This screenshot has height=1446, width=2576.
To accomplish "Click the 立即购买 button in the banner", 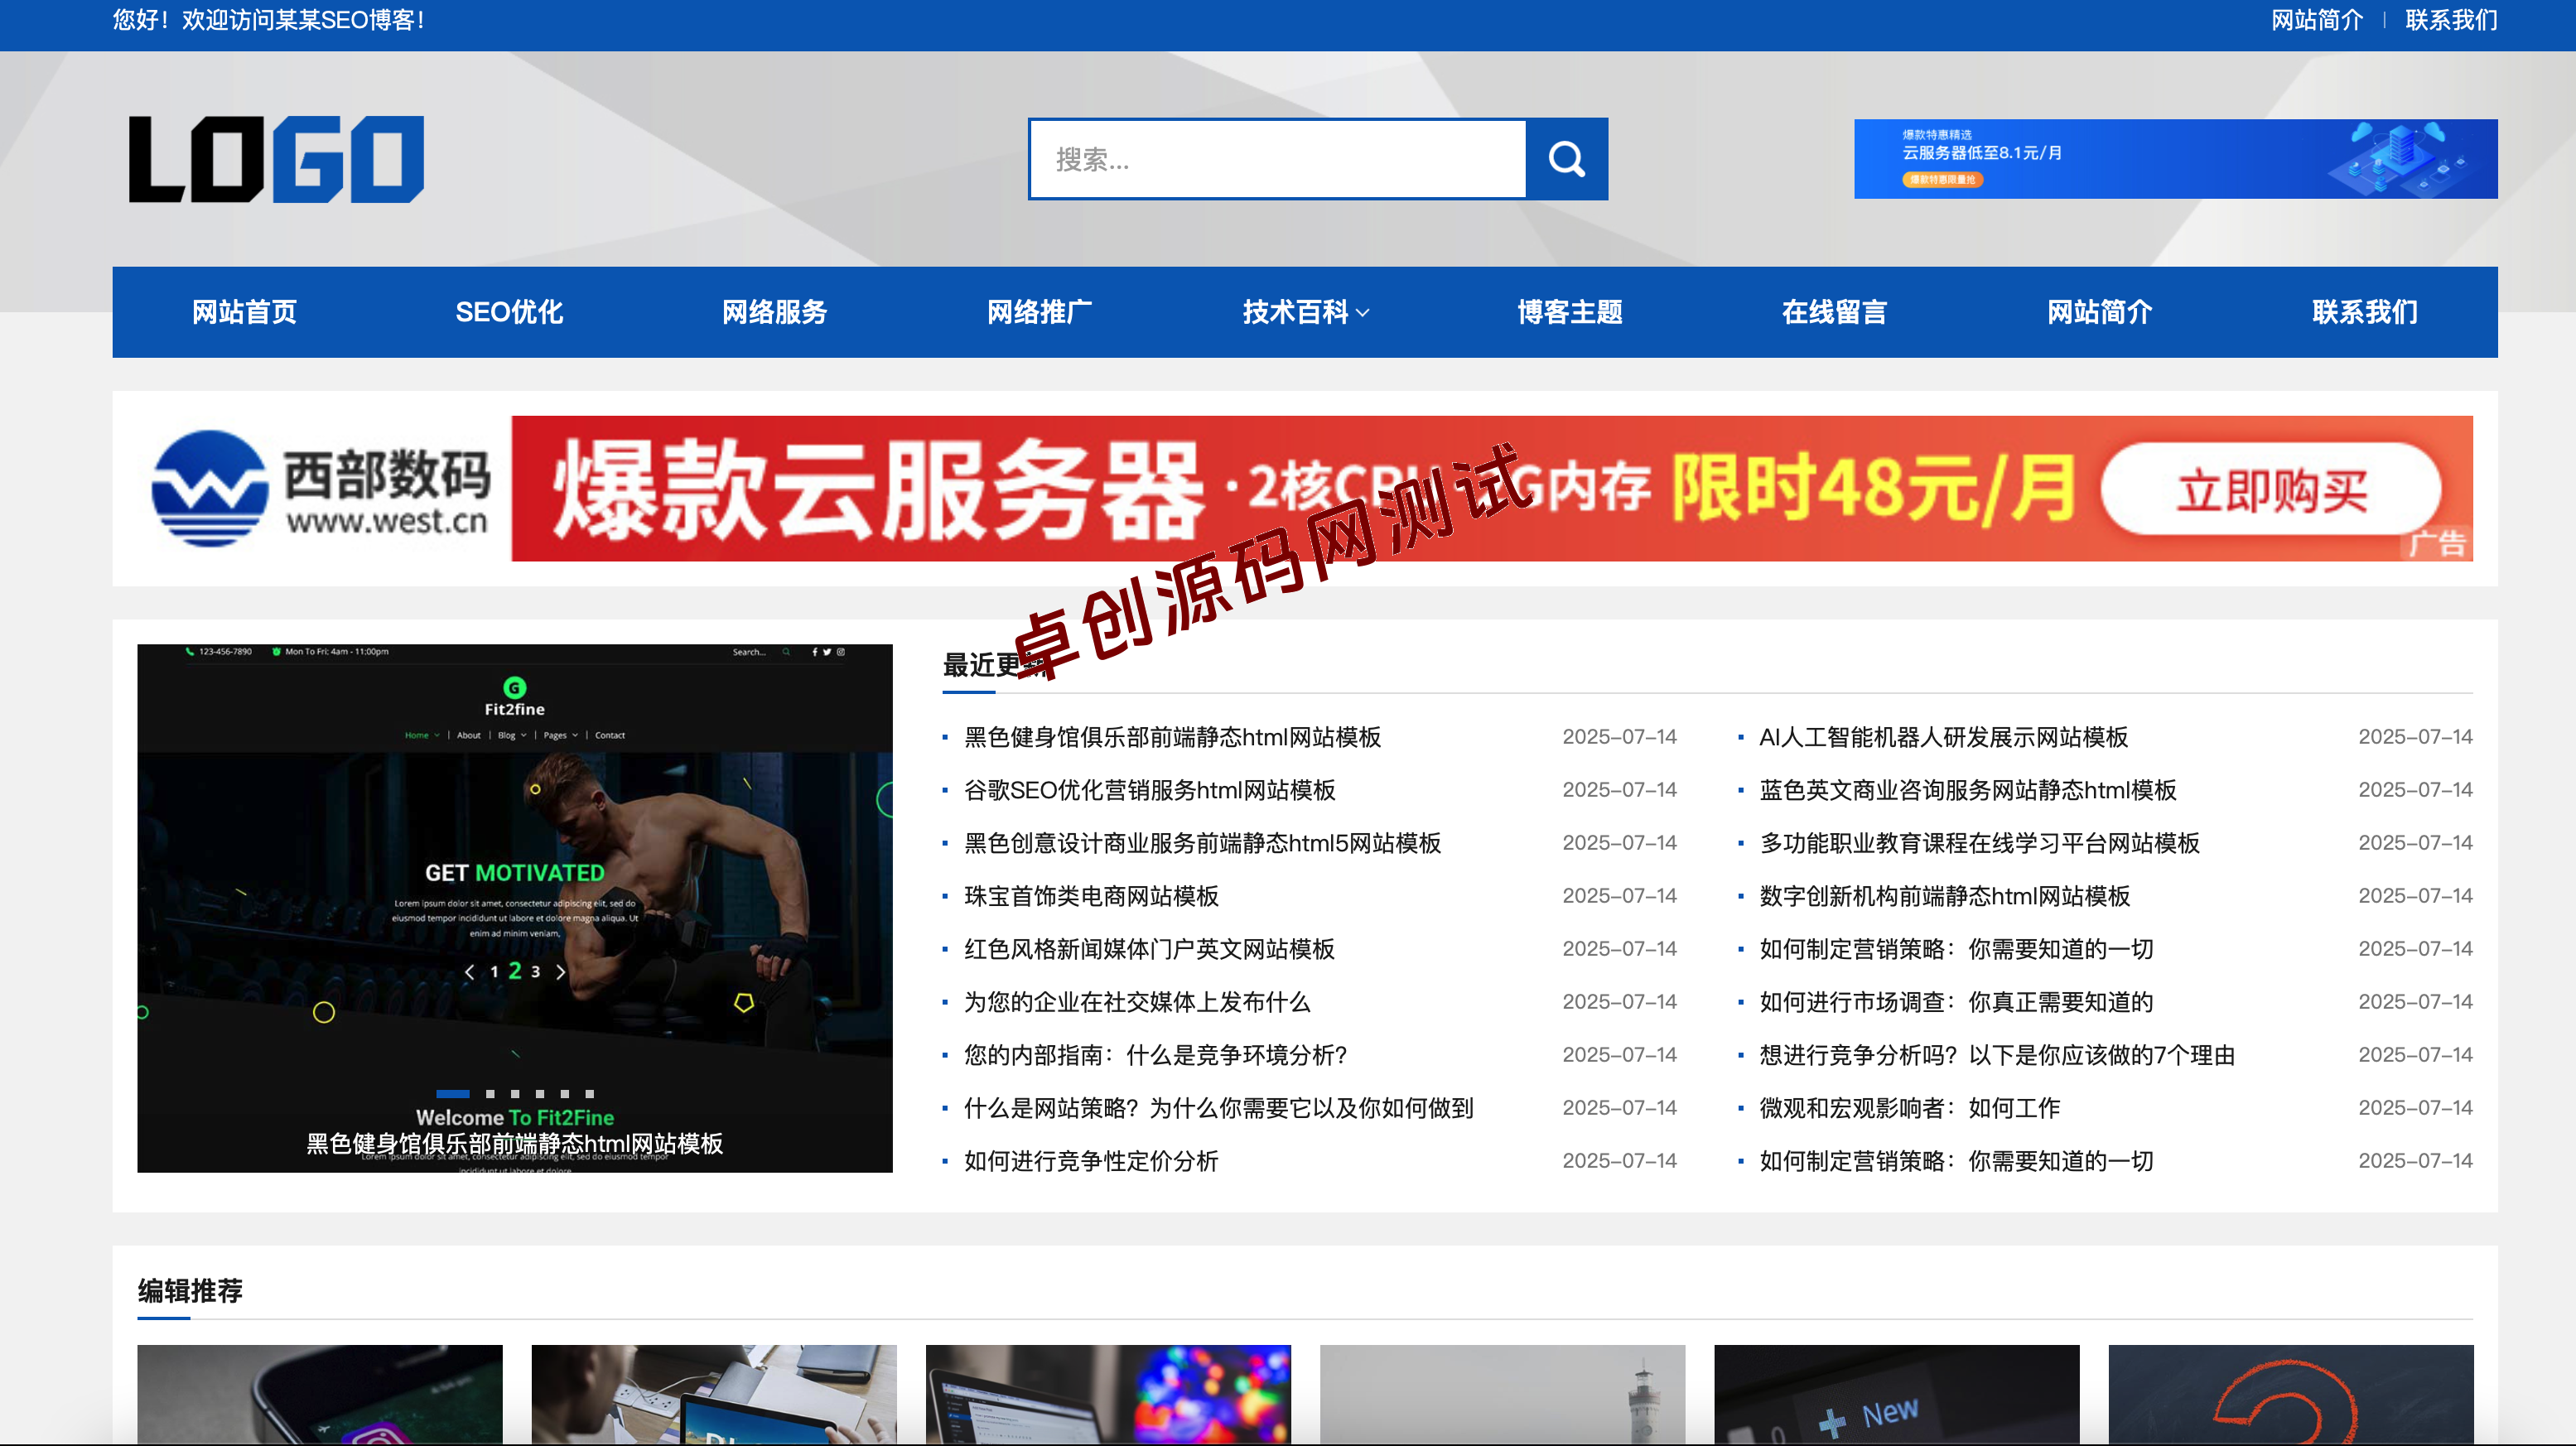I will click(2271, 490).
